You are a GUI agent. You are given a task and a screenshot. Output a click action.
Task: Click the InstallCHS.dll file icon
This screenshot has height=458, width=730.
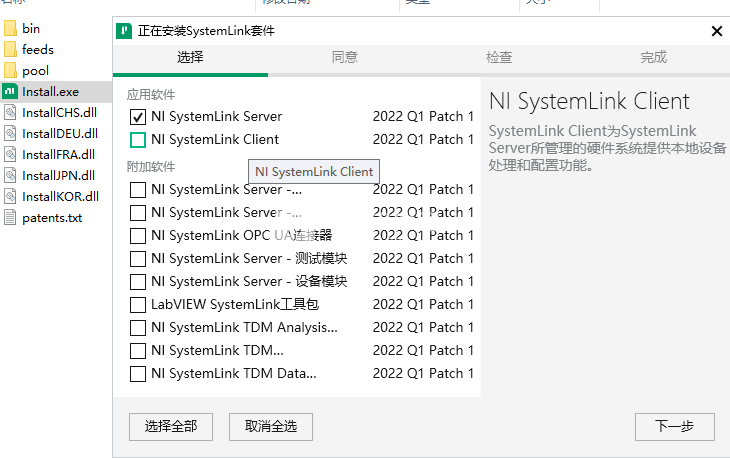pos(10,113)
